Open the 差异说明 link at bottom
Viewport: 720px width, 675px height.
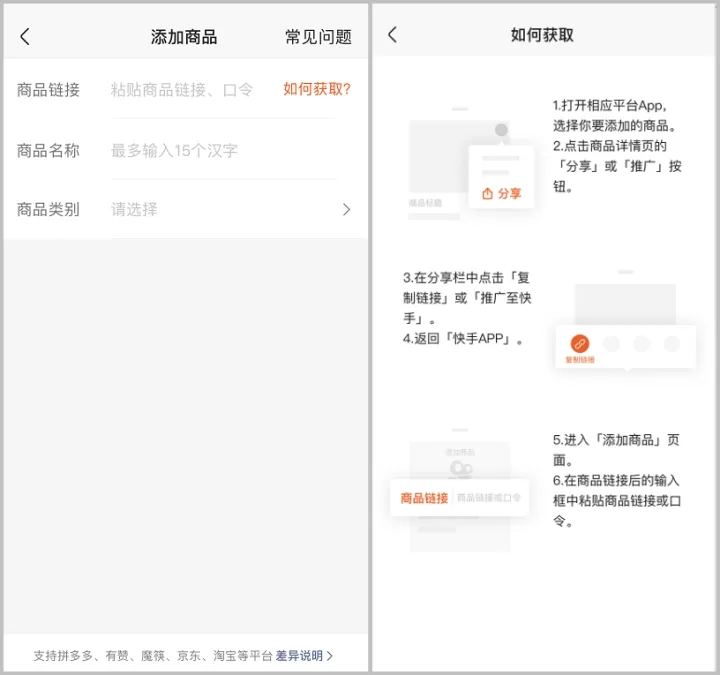(299, 656)
